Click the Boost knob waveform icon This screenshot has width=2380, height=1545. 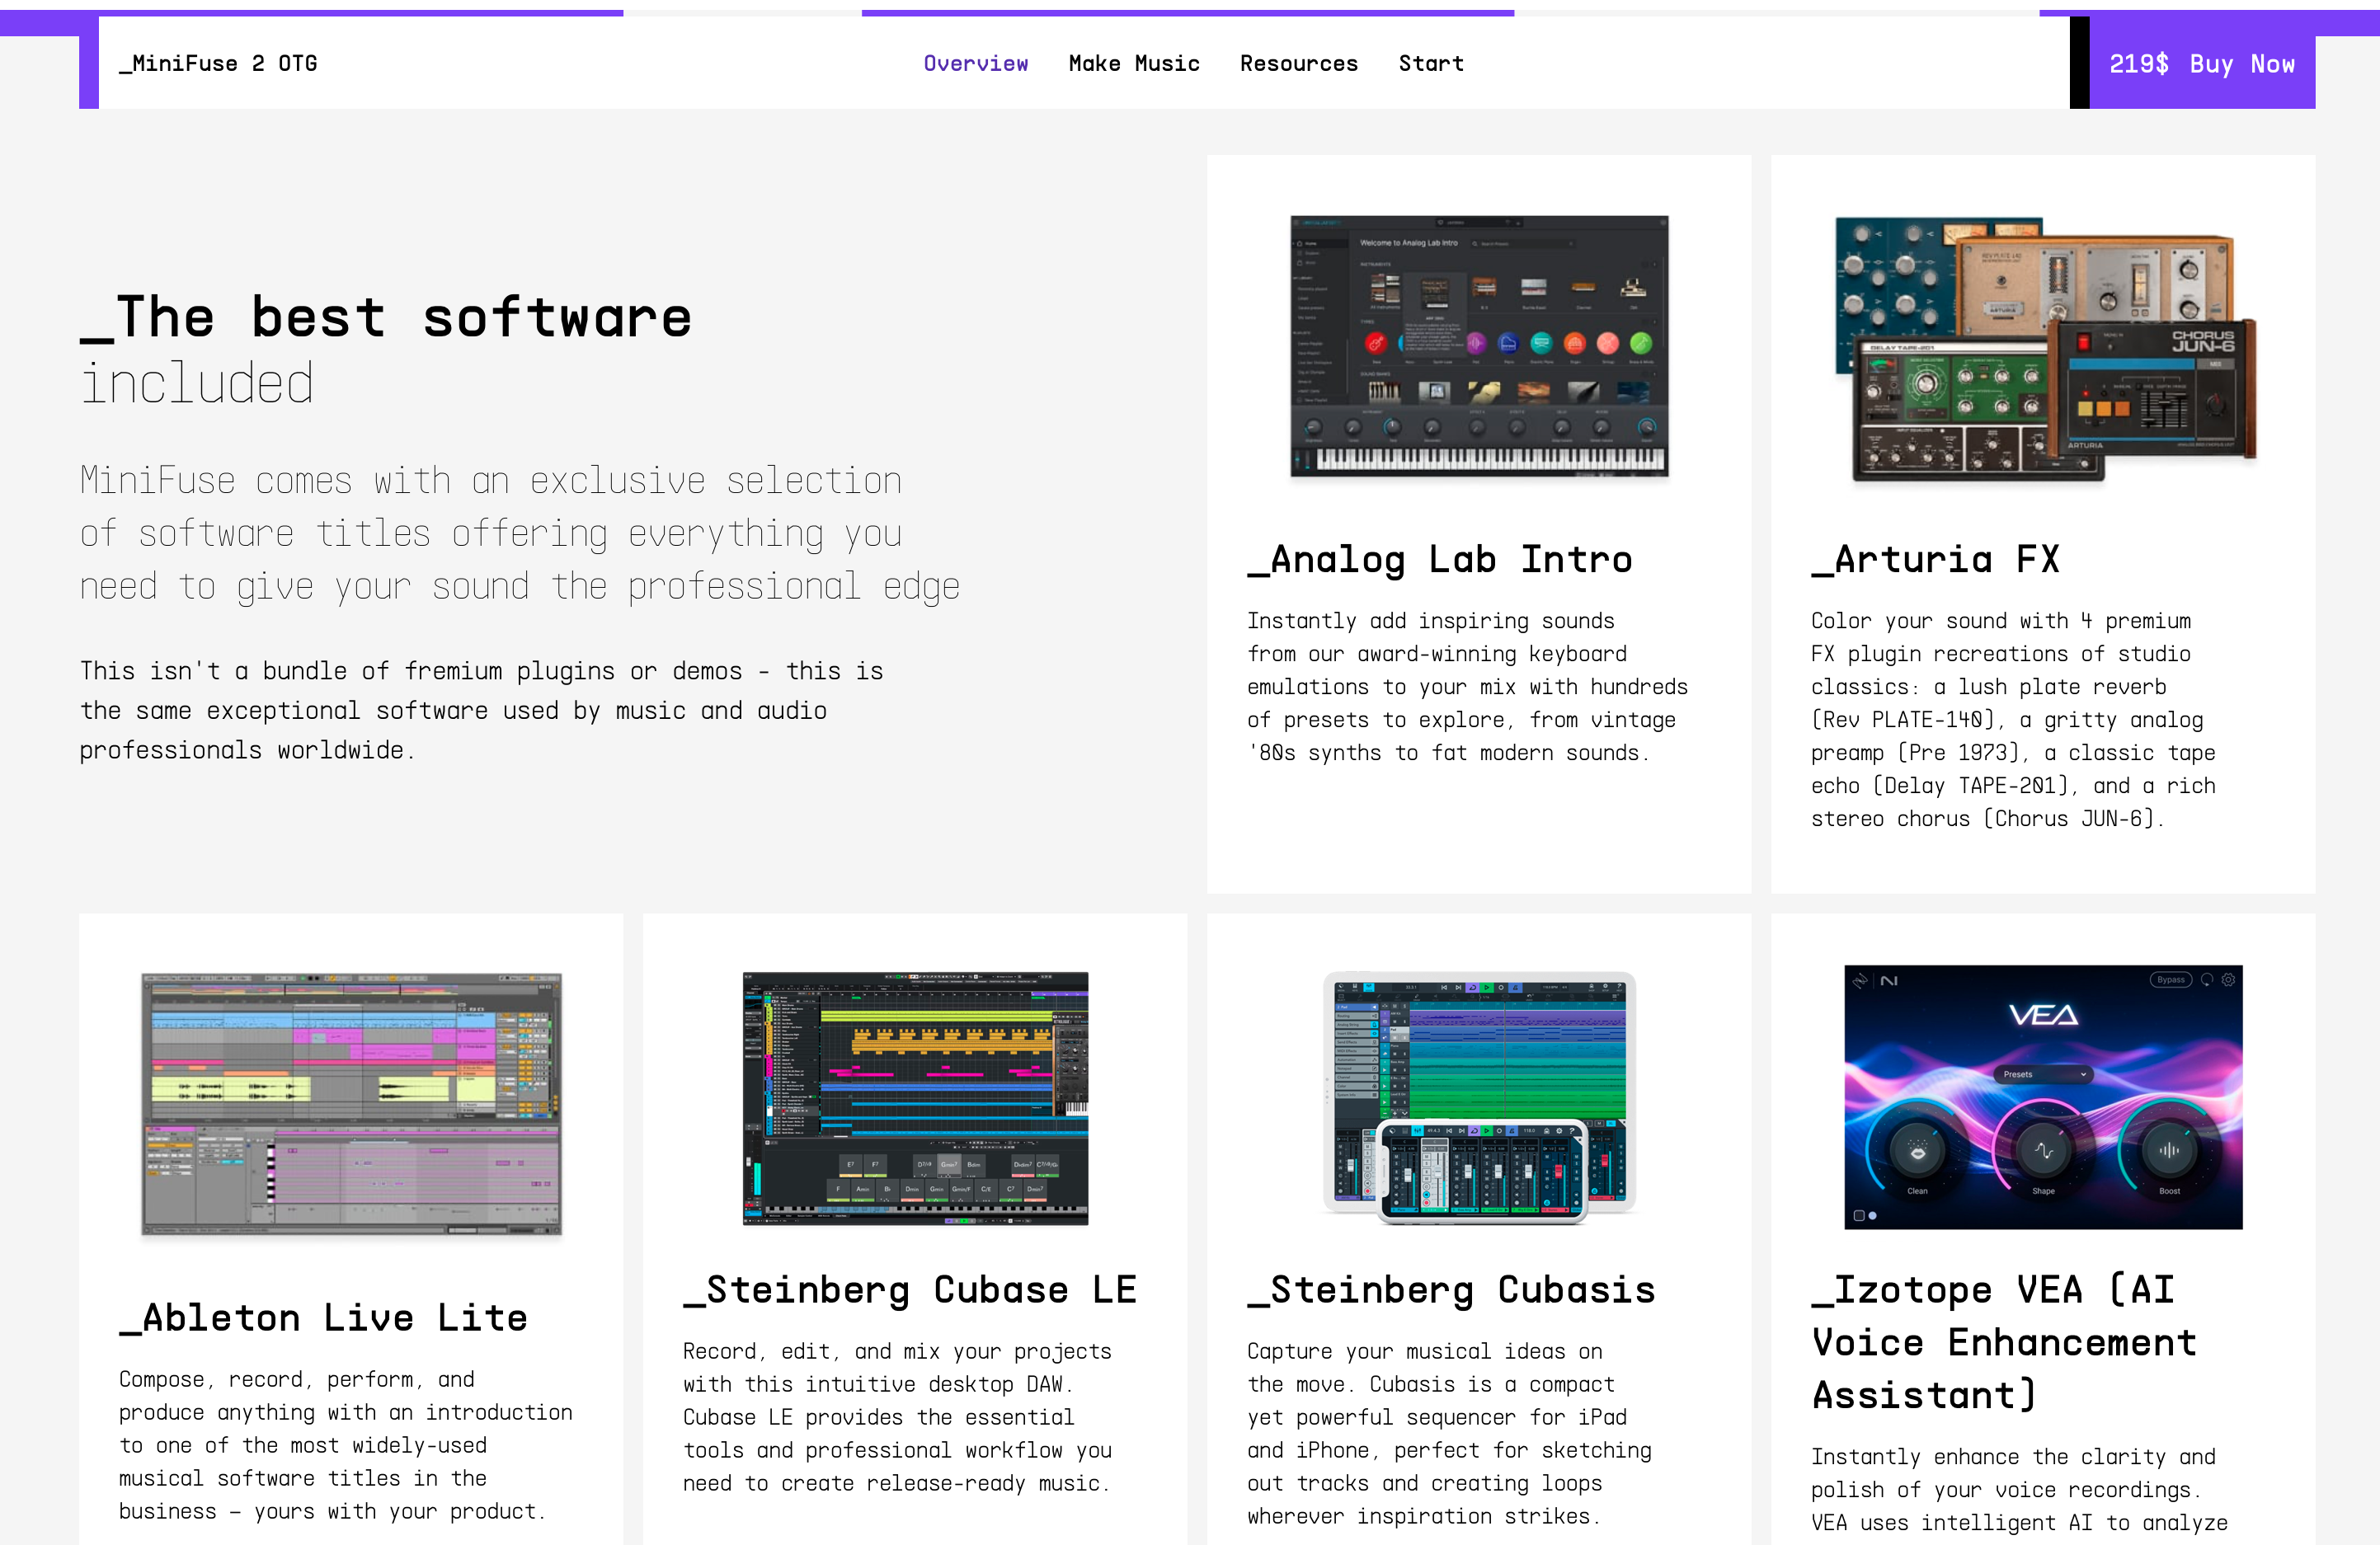pos(2169,1151)
